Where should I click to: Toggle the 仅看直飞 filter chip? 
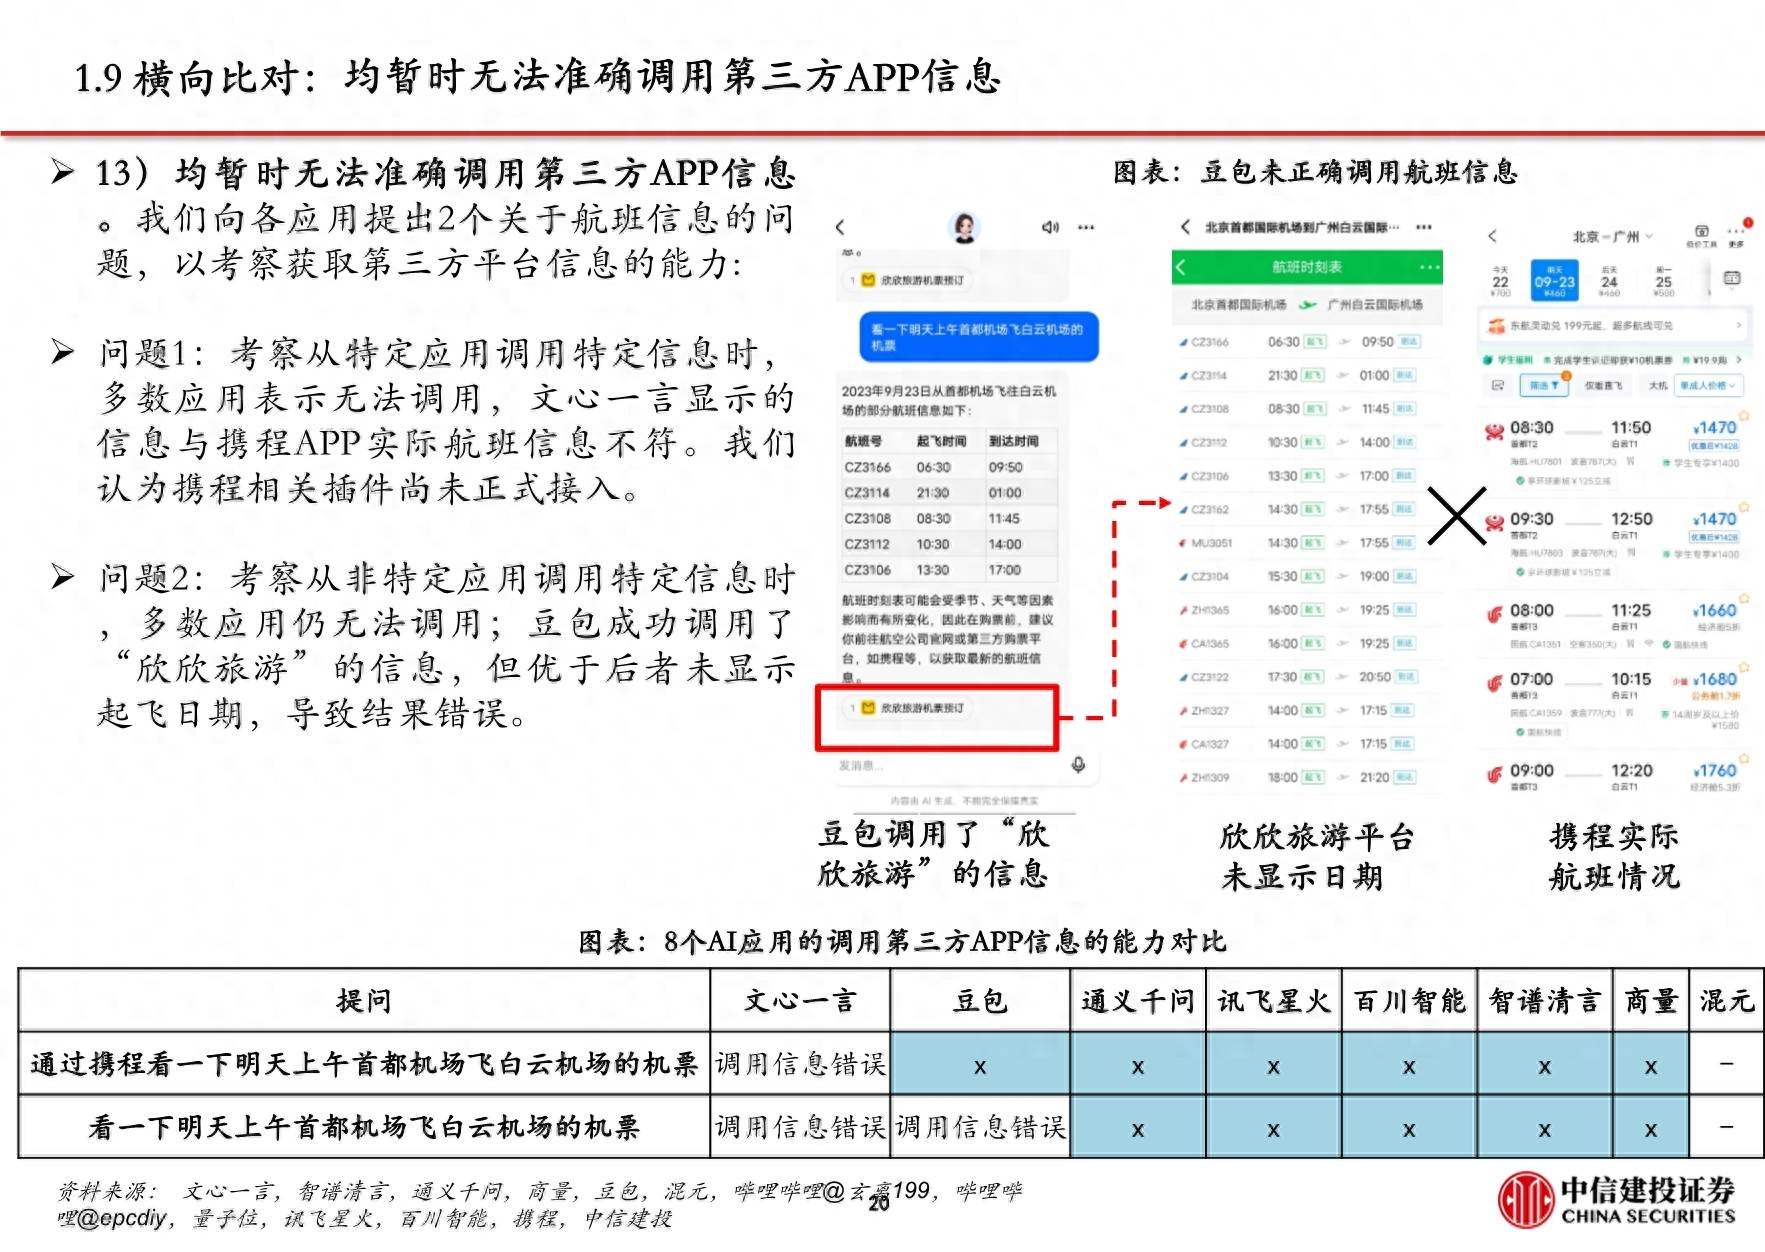point(1603,385)
